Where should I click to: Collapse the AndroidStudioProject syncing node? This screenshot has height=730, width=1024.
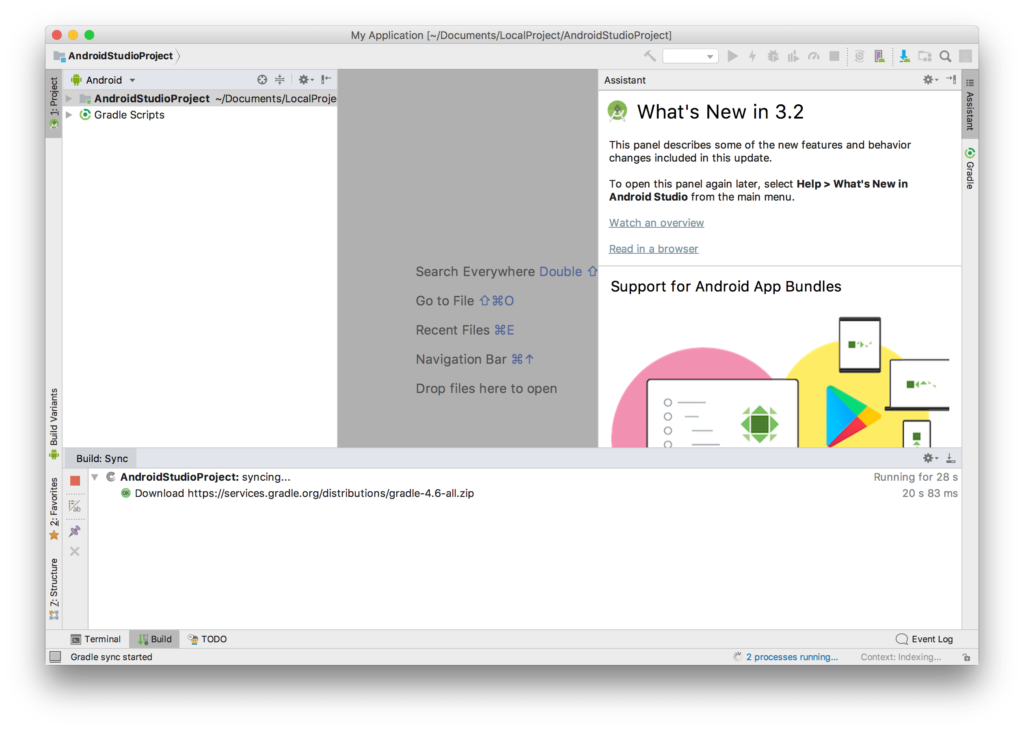point(95,477)
